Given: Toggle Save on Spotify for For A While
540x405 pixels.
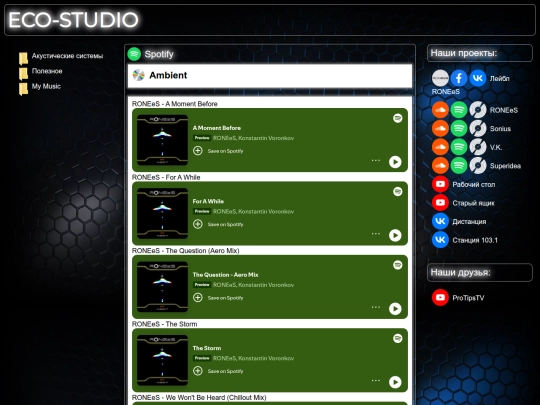Looking at the screenshot, I should click(x=218, y=224).
